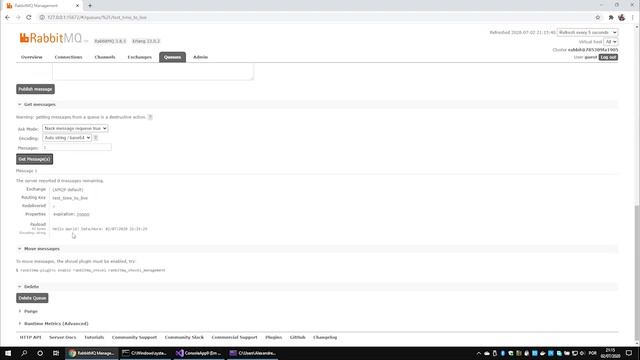
Task: Switch to the Admin tab
Action: coord(200,57)
